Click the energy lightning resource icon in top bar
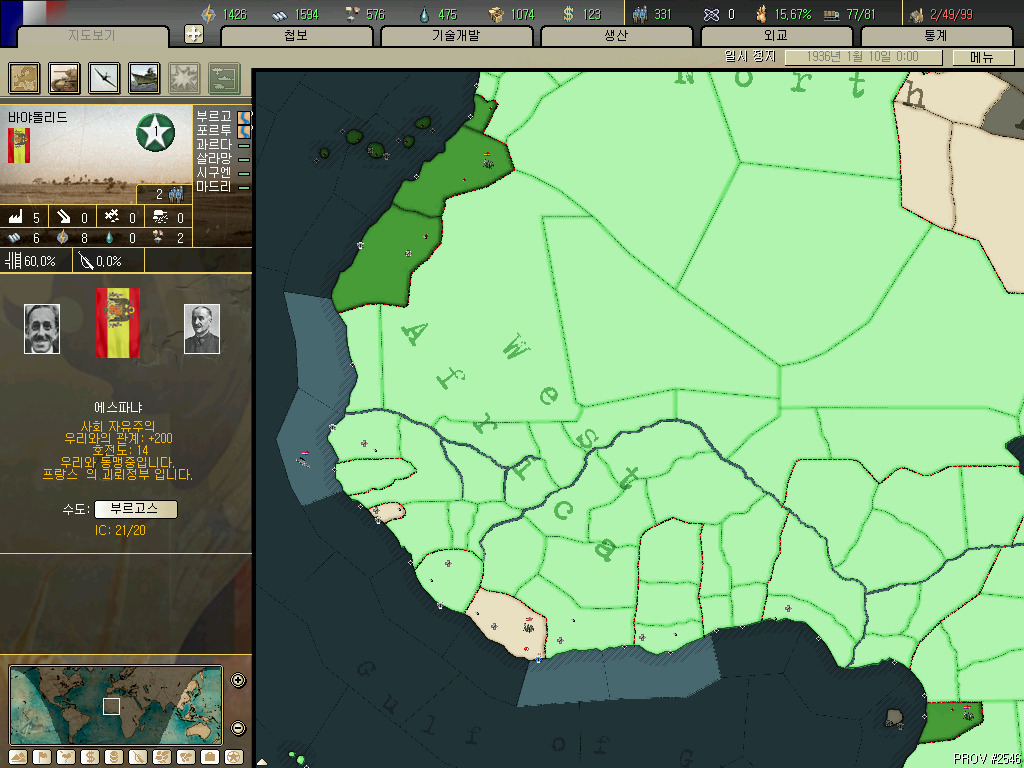Screen dimensions: 1024x768 click(208, 14)
